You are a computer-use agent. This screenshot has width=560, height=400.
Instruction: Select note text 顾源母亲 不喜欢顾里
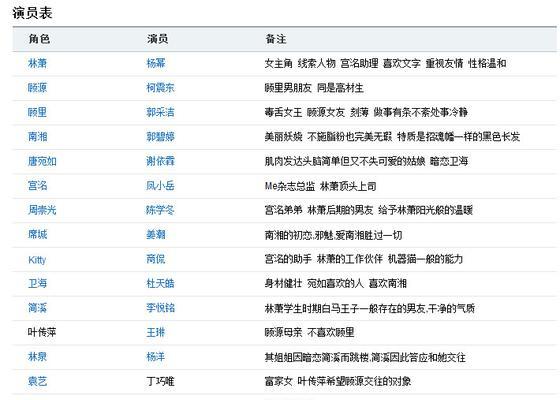point(309,332)
